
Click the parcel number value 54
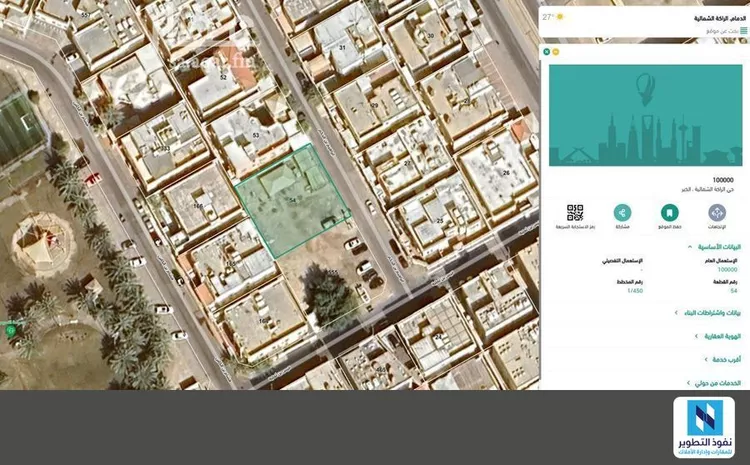[x=733, y=291]
